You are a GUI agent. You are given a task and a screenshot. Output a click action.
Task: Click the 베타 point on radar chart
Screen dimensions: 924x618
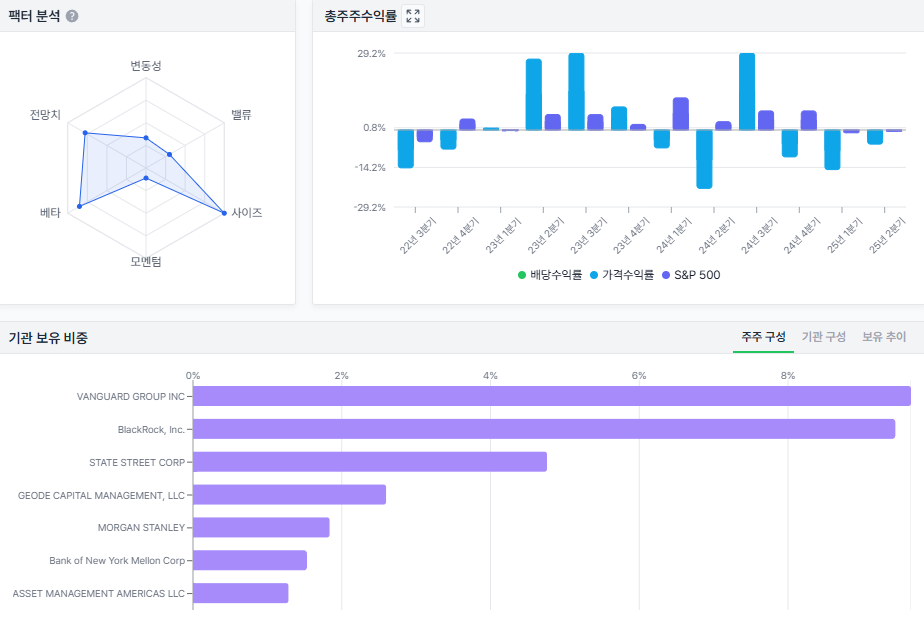80,206
